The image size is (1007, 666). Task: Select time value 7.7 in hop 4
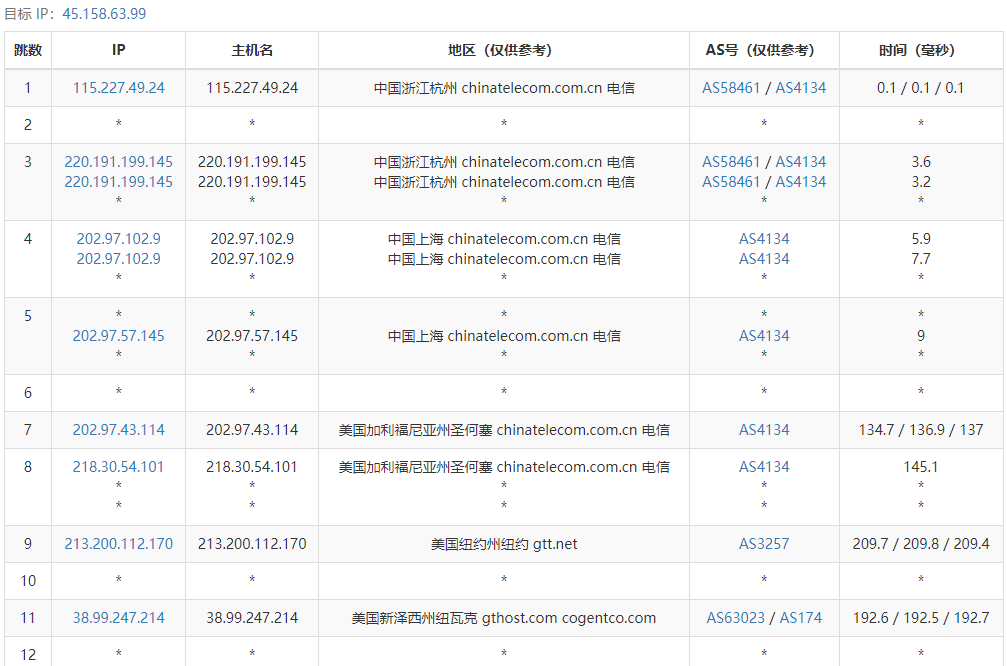[921, 259]
